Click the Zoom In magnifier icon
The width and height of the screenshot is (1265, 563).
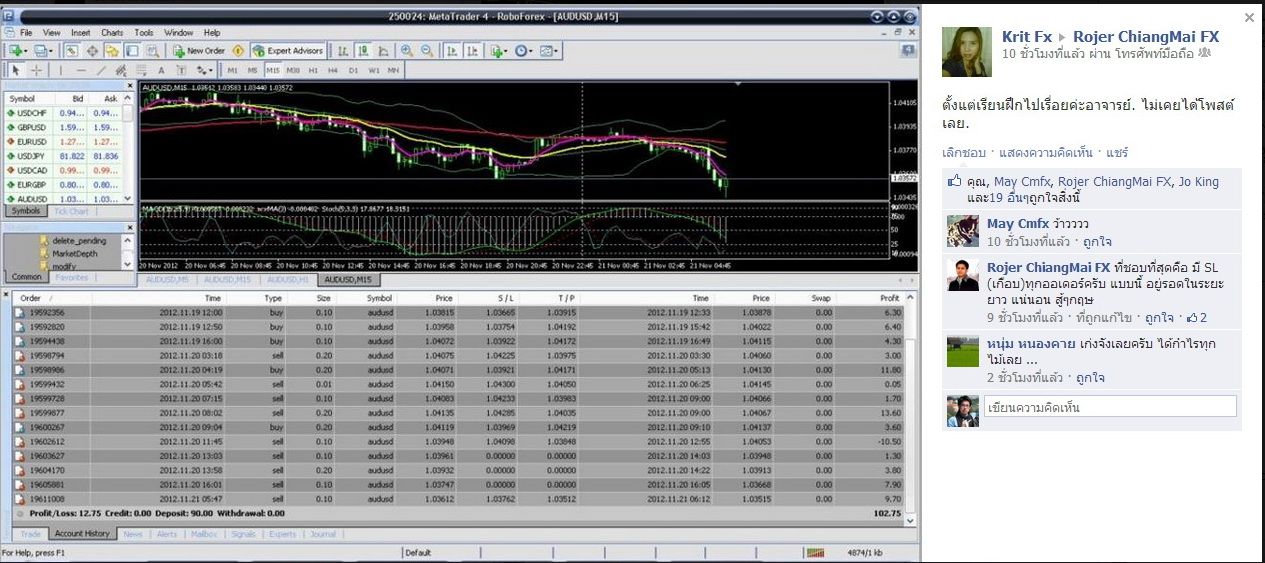click(407, 50)
